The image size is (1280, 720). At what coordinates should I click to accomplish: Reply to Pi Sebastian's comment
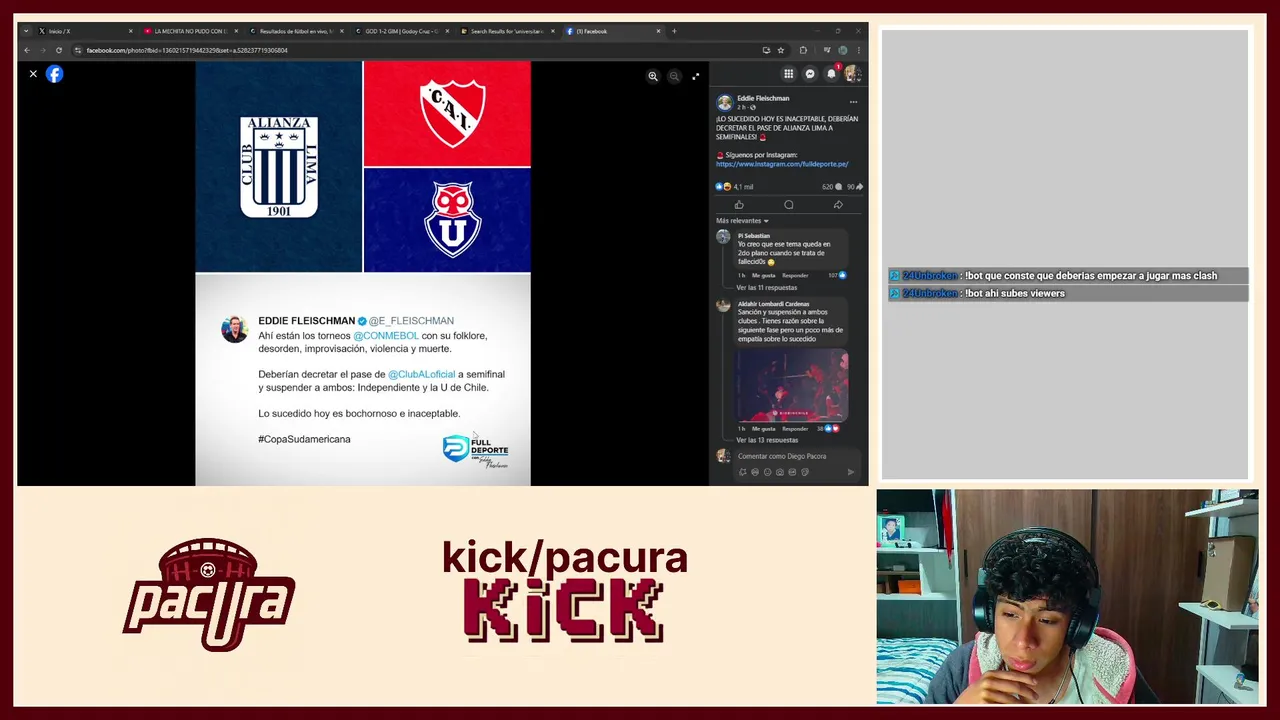coord(795,275)
